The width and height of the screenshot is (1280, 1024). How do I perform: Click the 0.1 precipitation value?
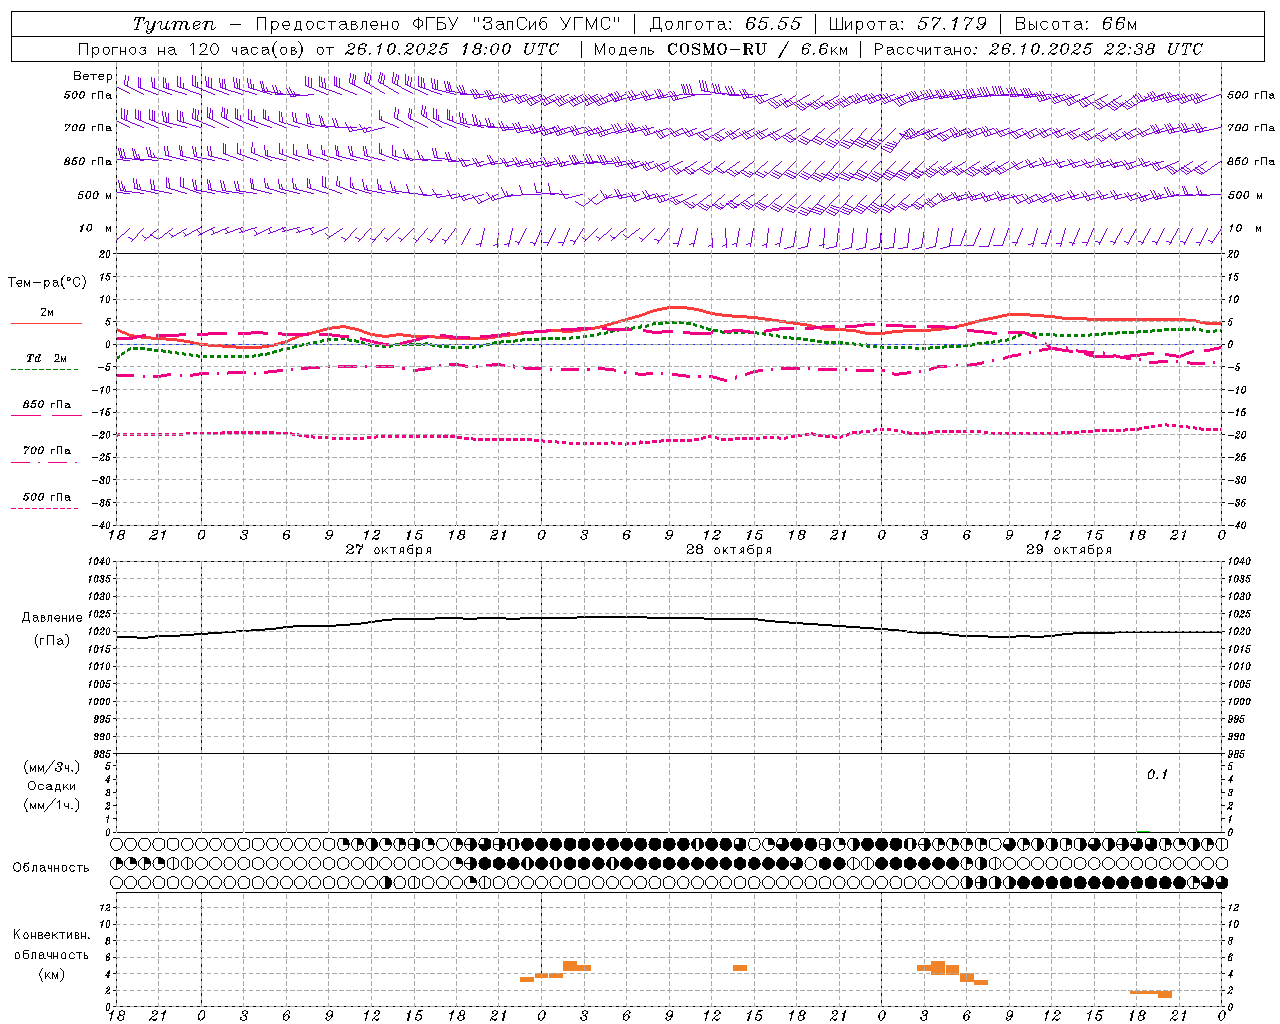[x=1157, y=775]
